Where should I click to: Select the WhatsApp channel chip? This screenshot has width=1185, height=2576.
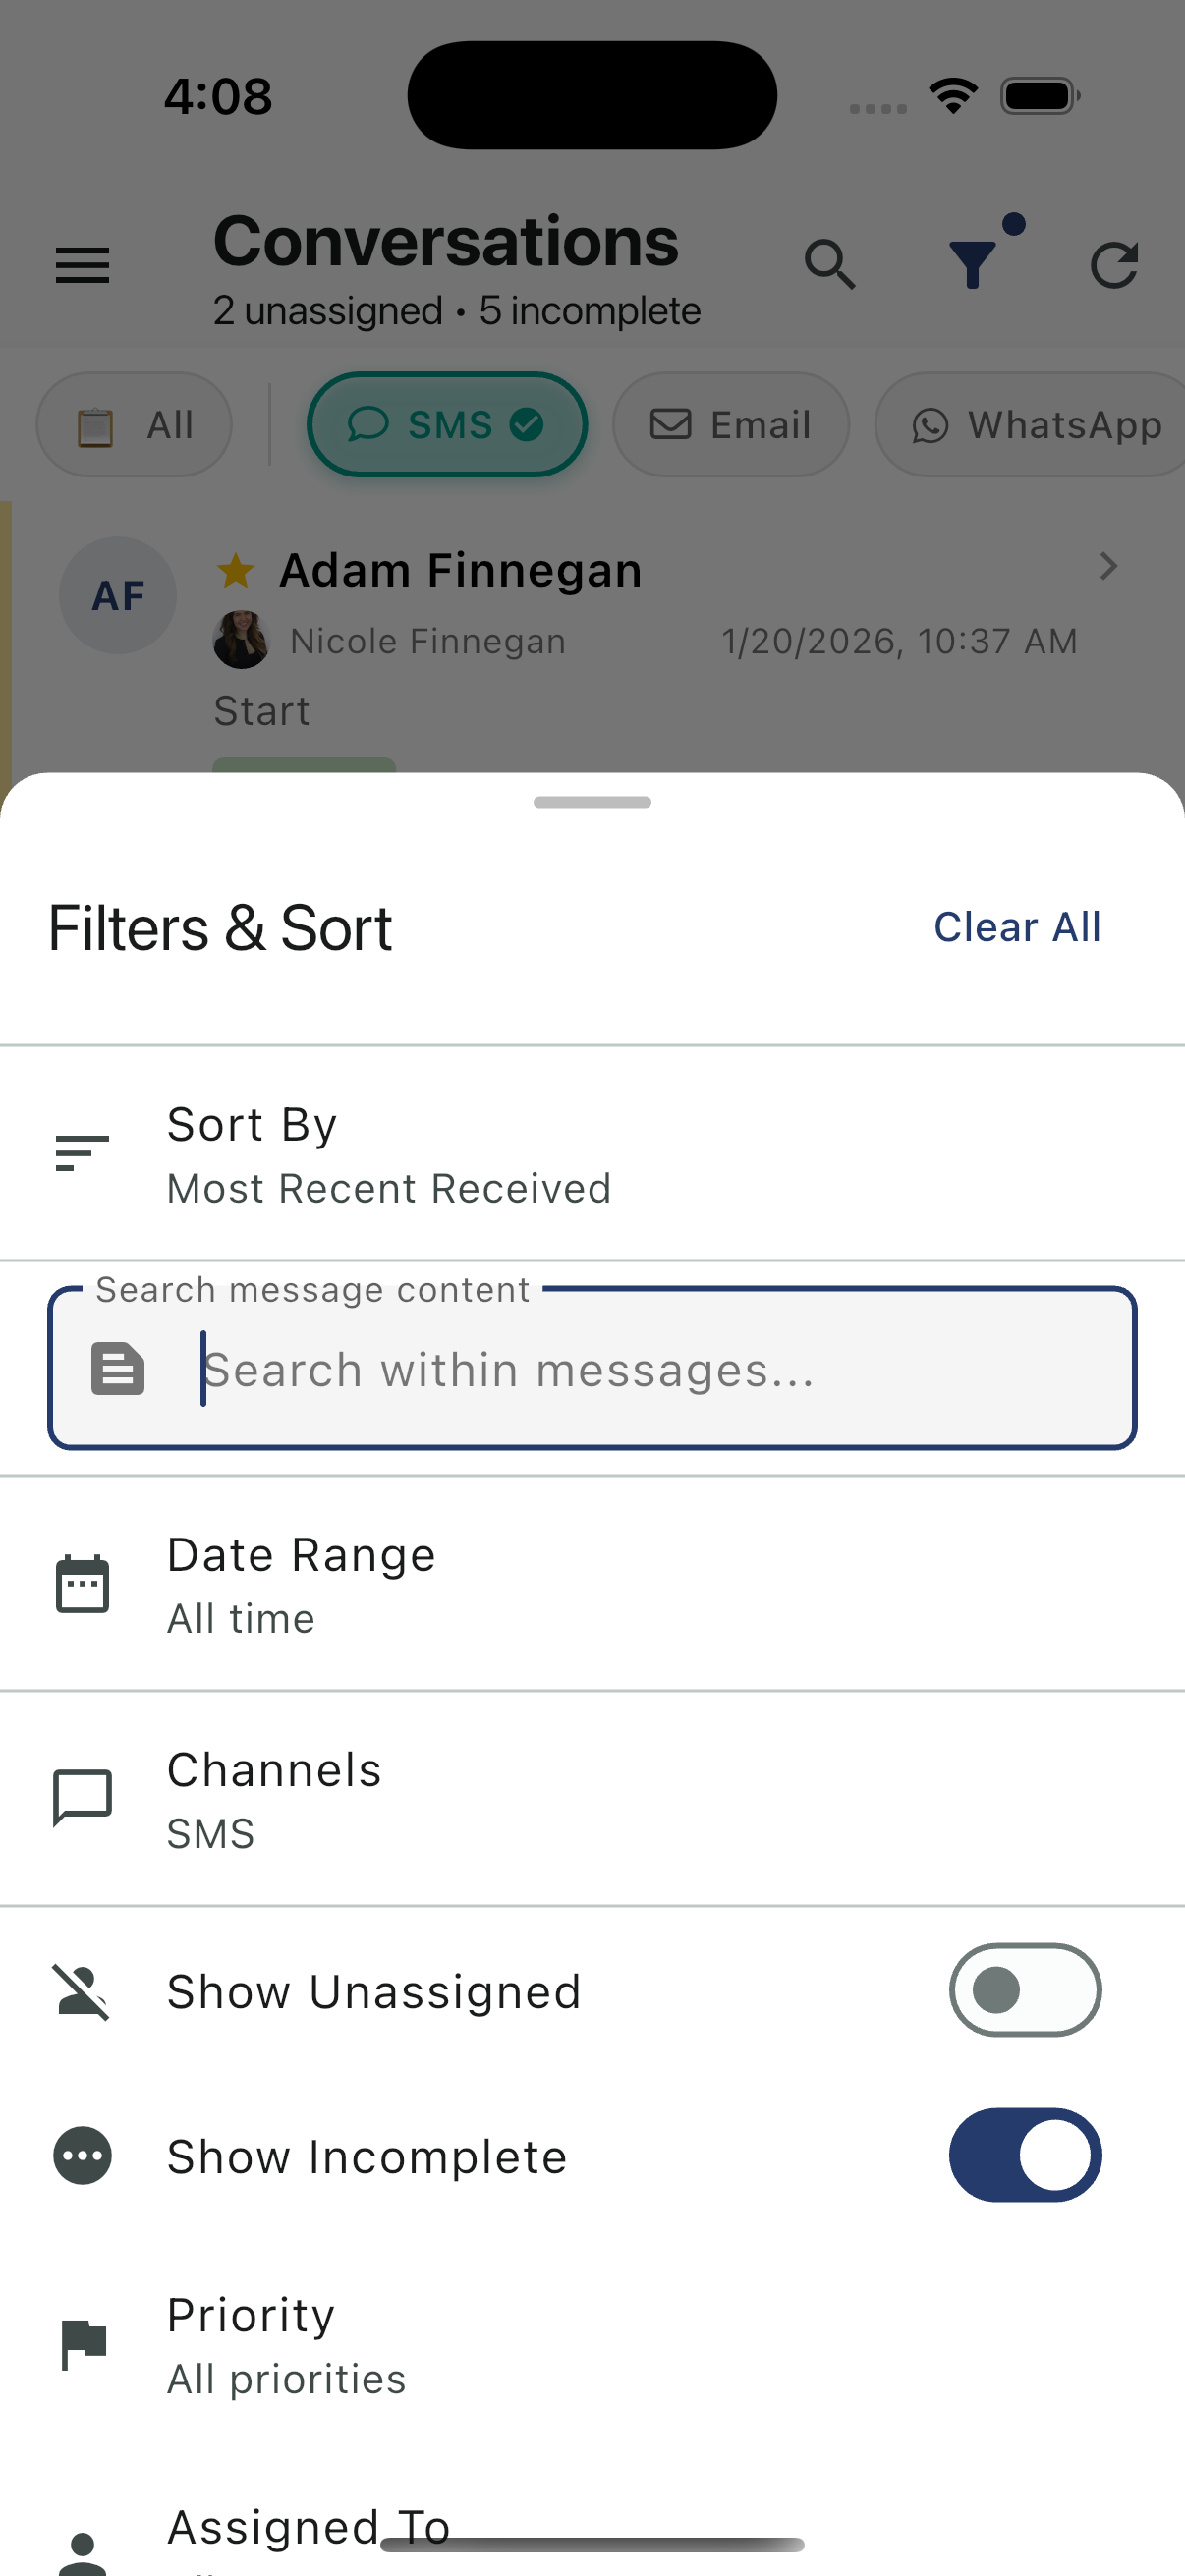[x=1036, y=425]
